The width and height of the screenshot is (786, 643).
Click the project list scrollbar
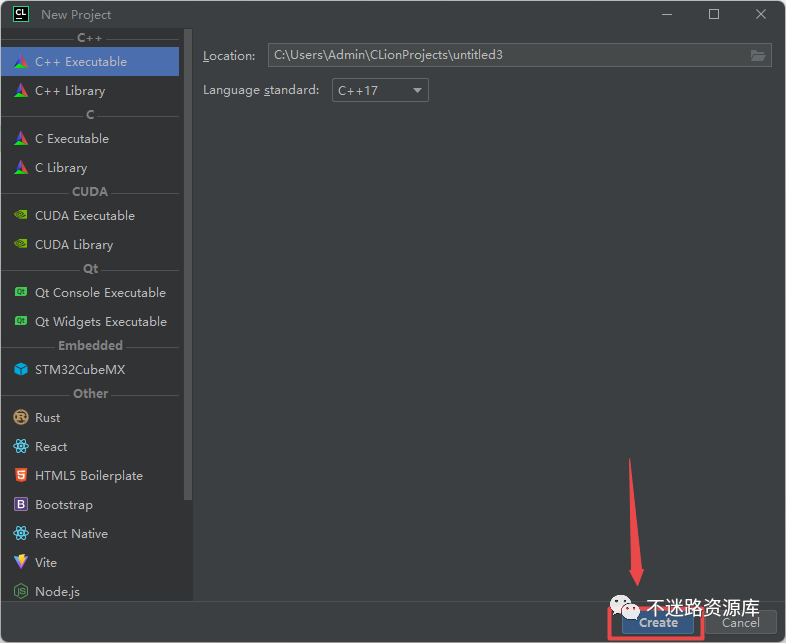point(188,265)
